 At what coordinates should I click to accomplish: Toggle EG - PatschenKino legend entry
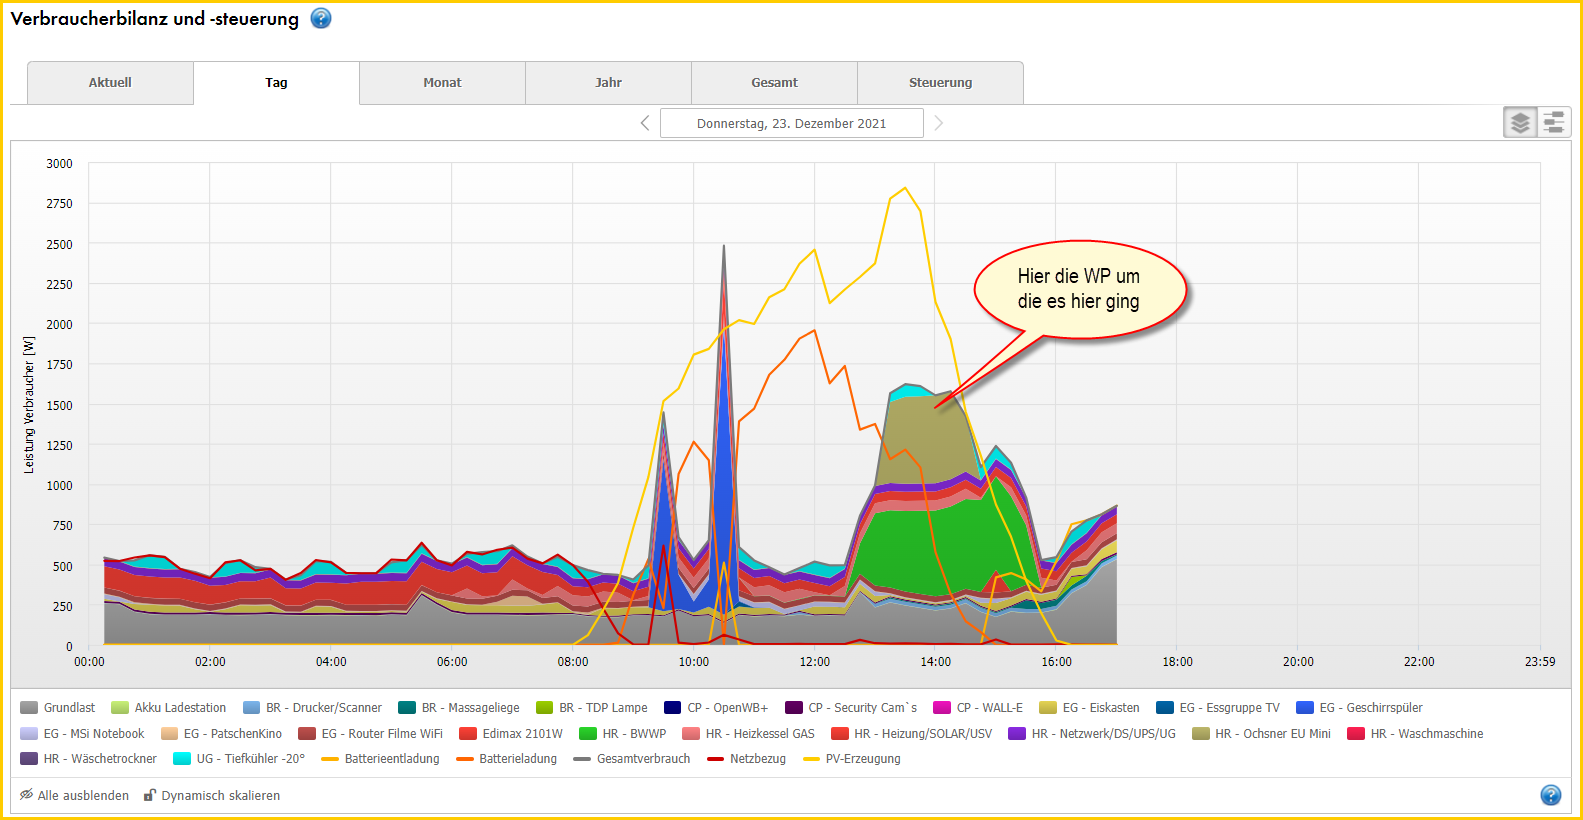221,734
